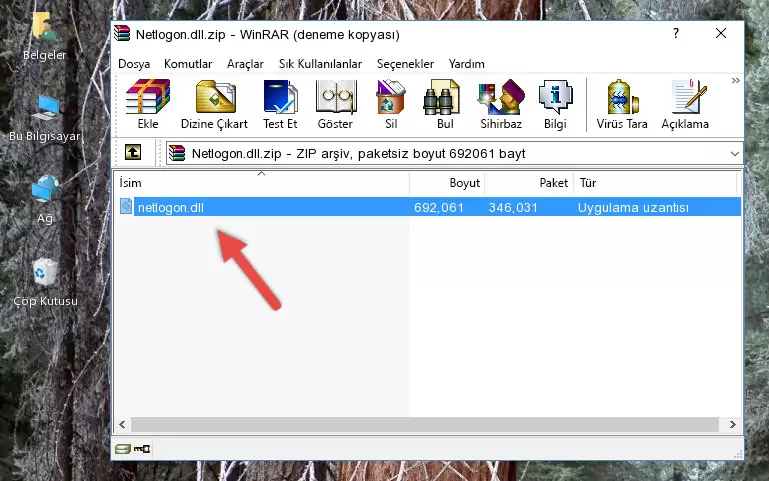
Task: Sort by Tür column header
Action: click(x=655, y=183)
